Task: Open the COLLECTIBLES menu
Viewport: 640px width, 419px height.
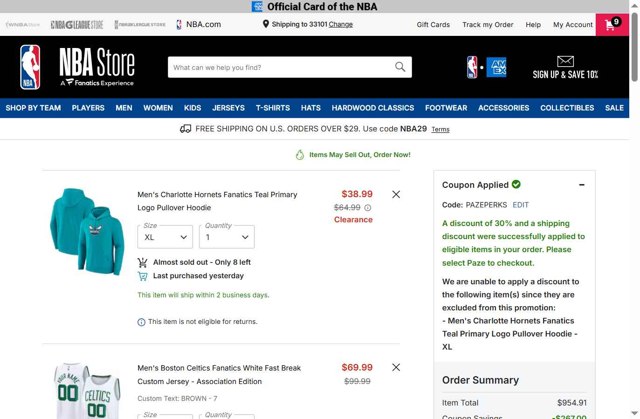Action: (567, 108)
